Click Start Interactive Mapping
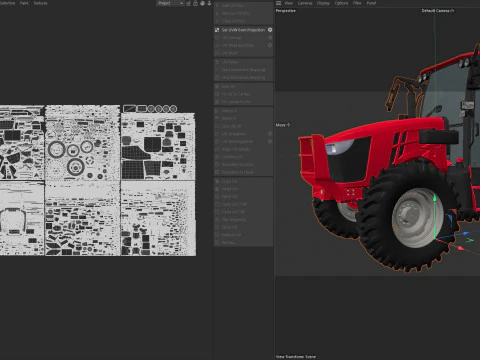The height and width of the screenshot is (360, 480). [x=244, y=70]
